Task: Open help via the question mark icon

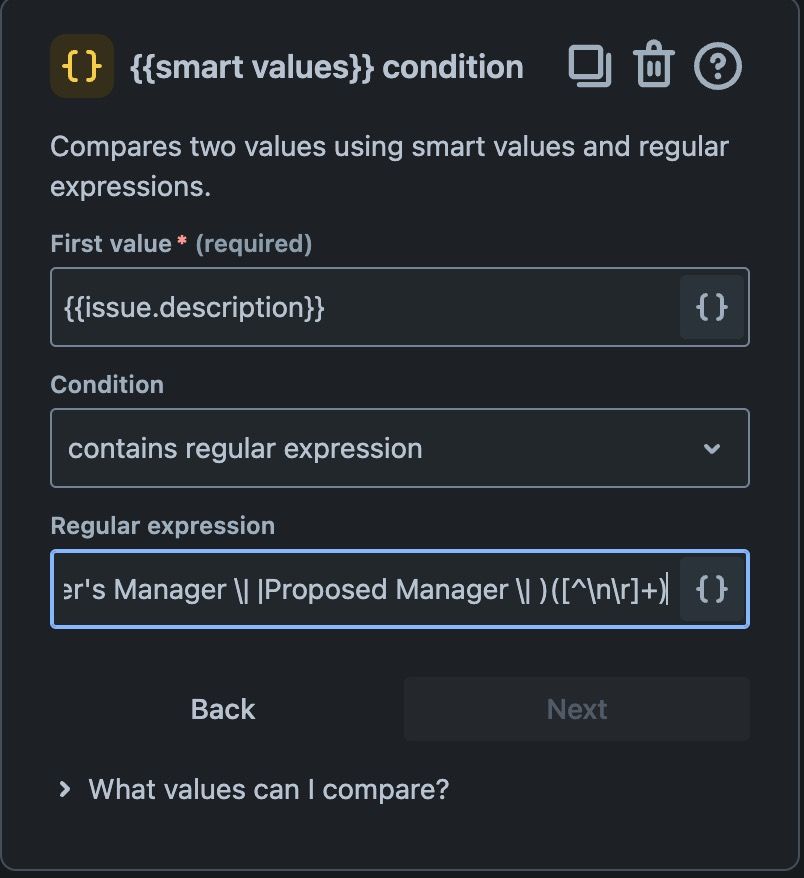Action: (718, 66)
